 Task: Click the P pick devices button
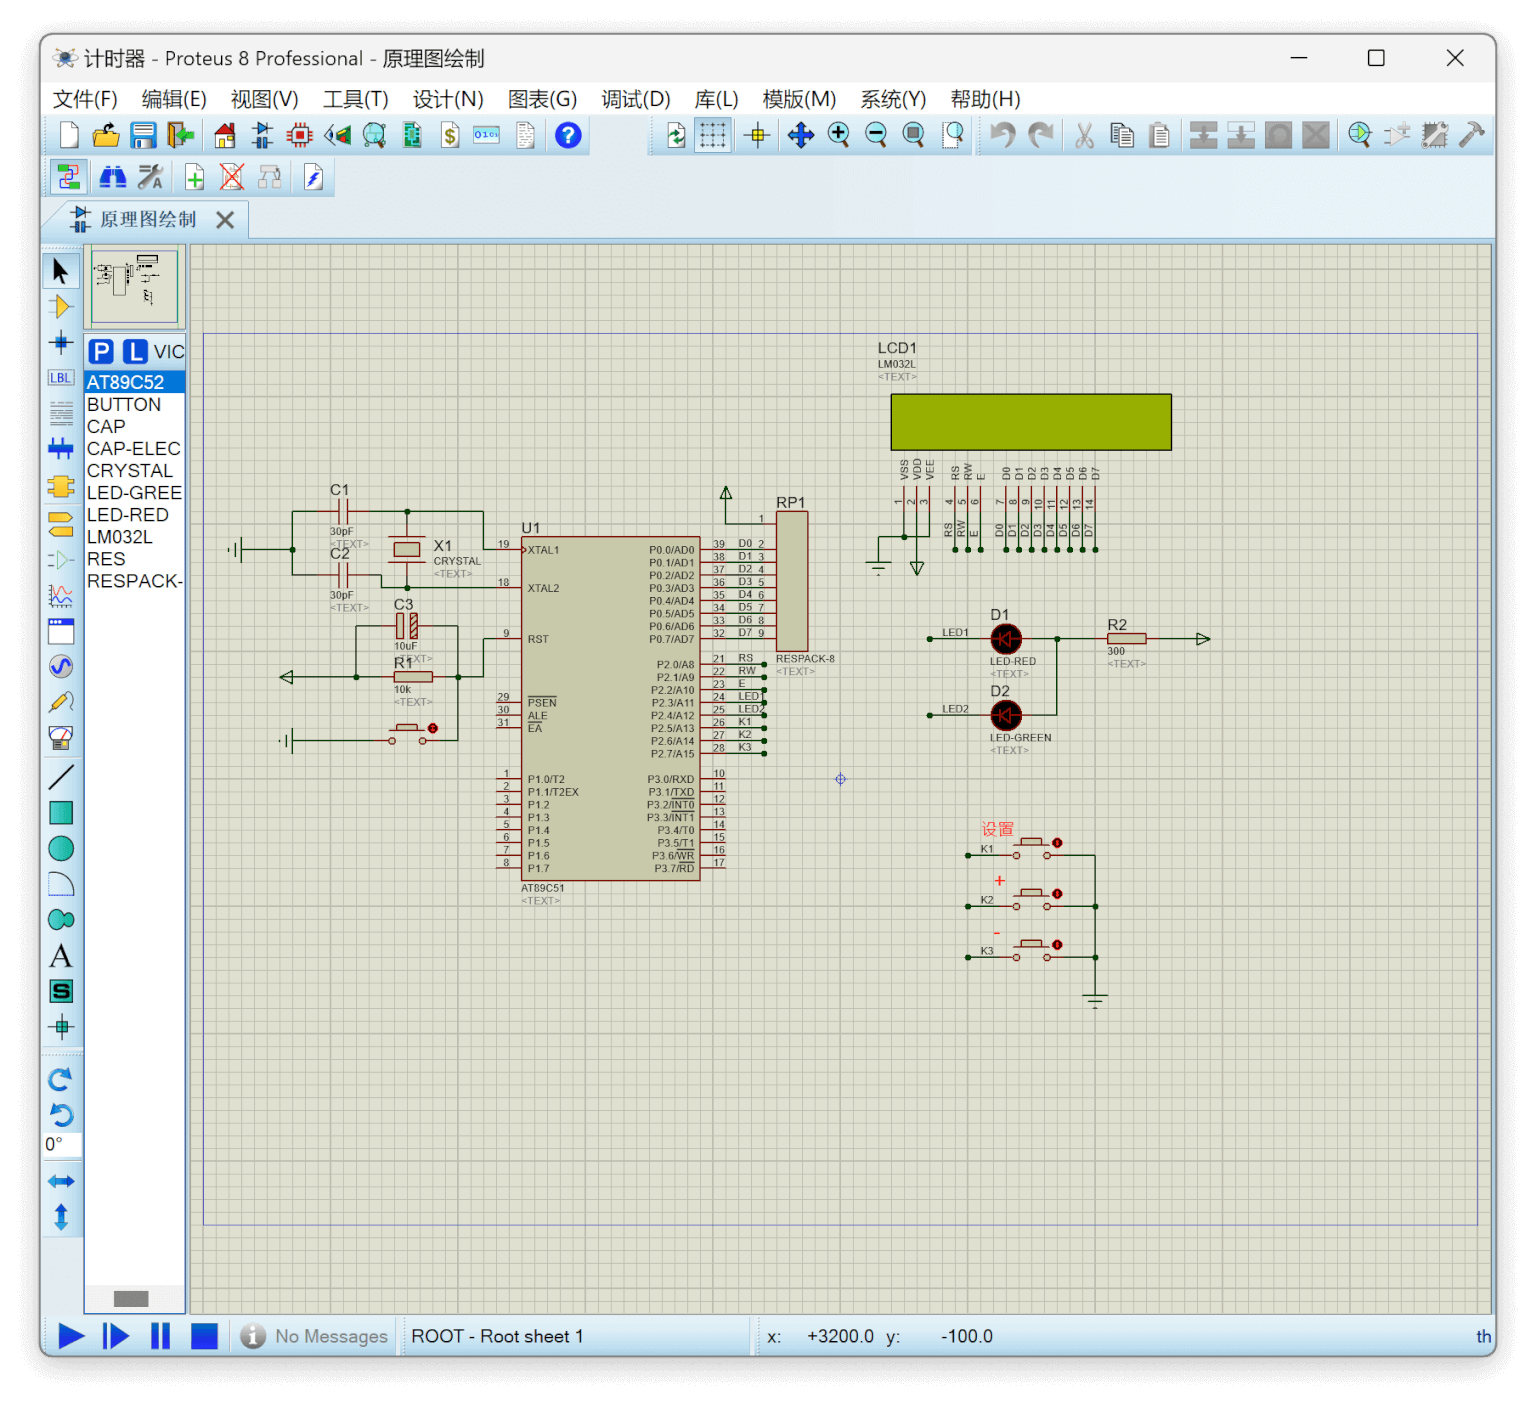(100, 352)
